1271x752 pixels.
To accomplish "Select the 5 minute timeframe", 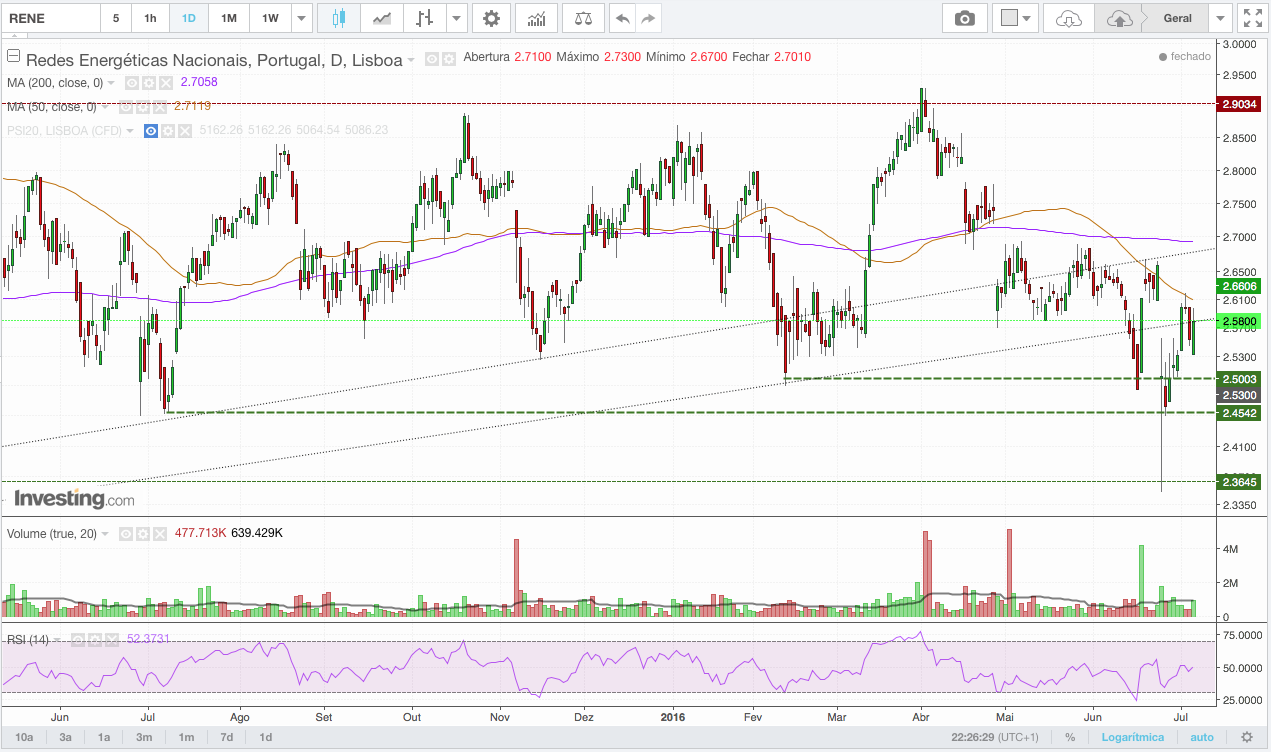I will pos(116,18).
